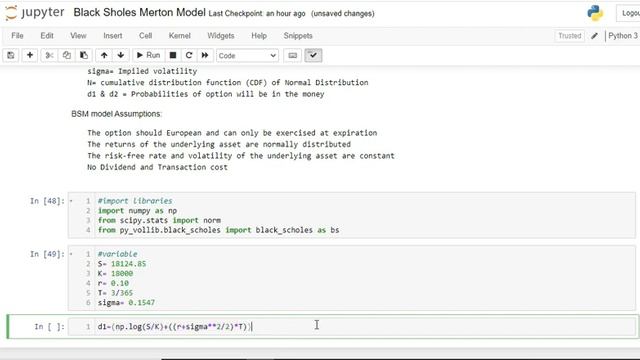Open the Help menu
640x360 pixels.
coord(259,36)
